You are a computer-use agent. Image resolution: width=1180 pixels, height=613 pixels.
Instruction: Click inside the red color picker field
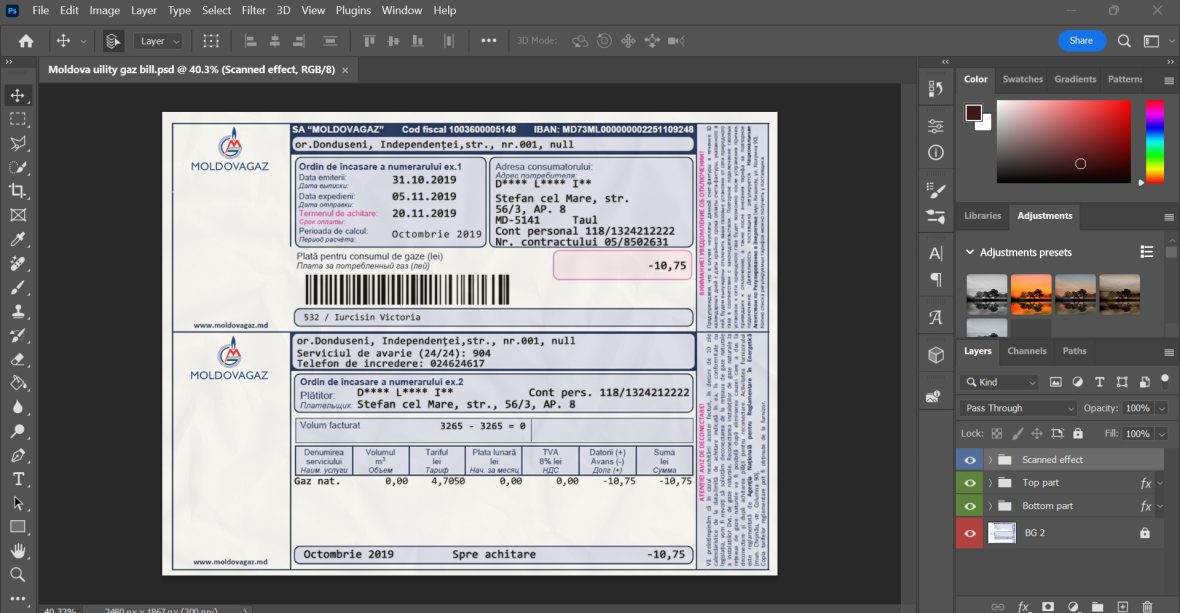(x=1063, y=141)
